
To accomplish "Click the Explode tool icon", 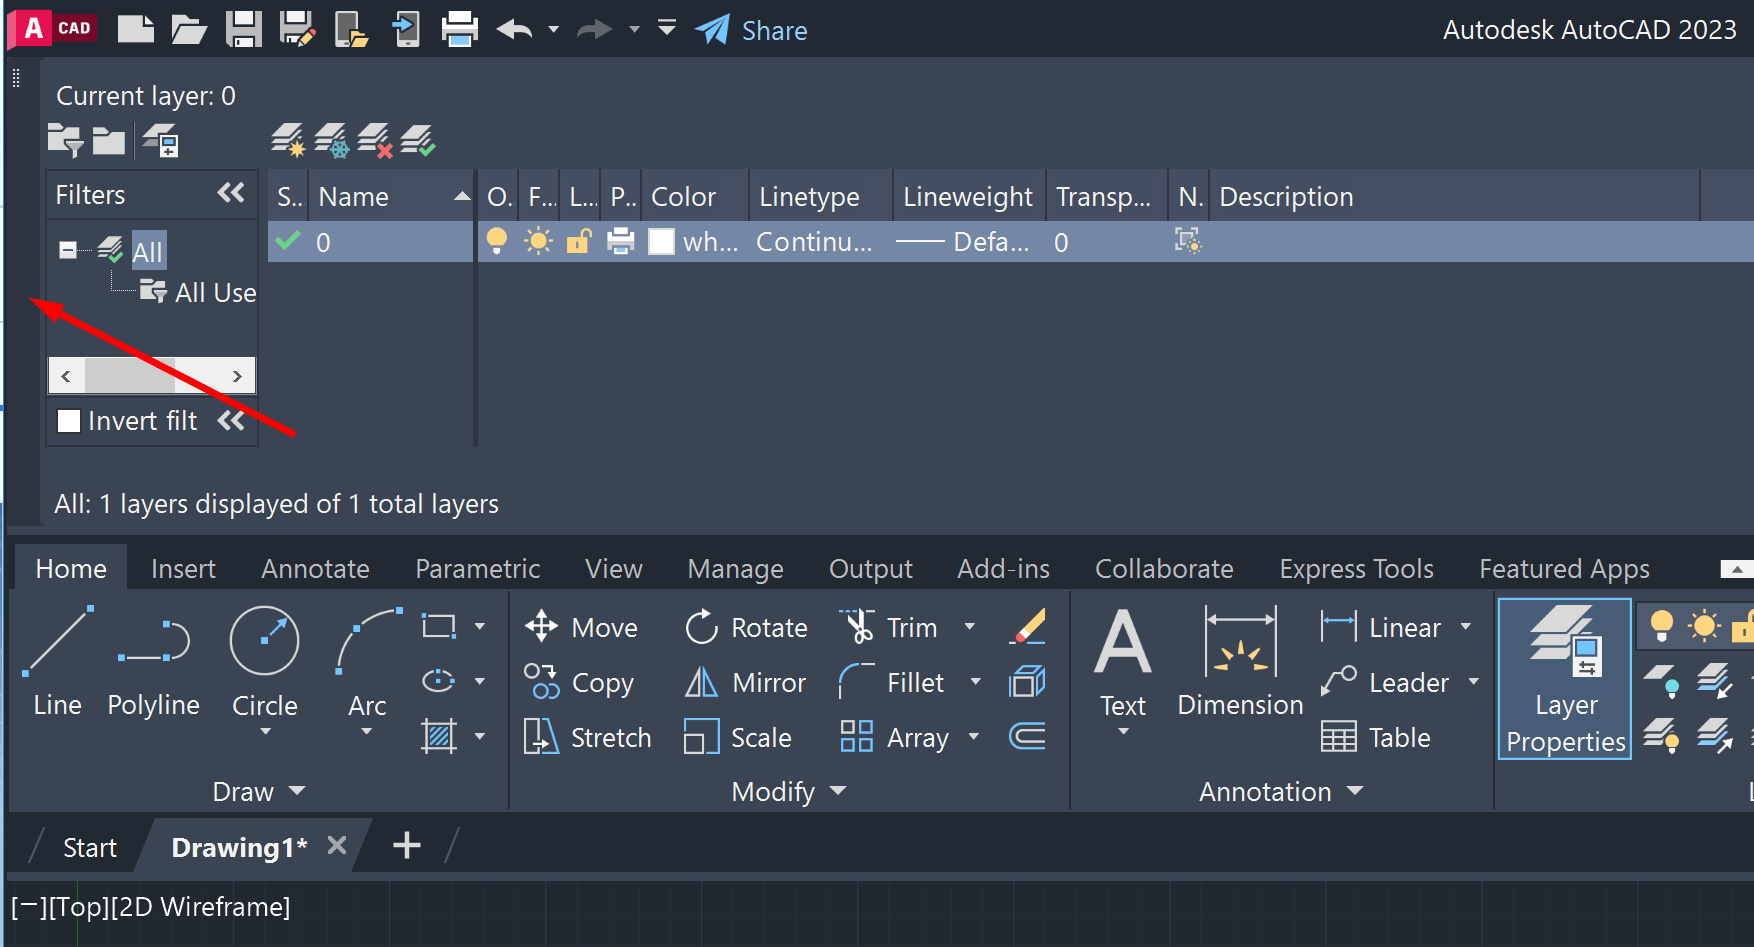I will 1028,682.
